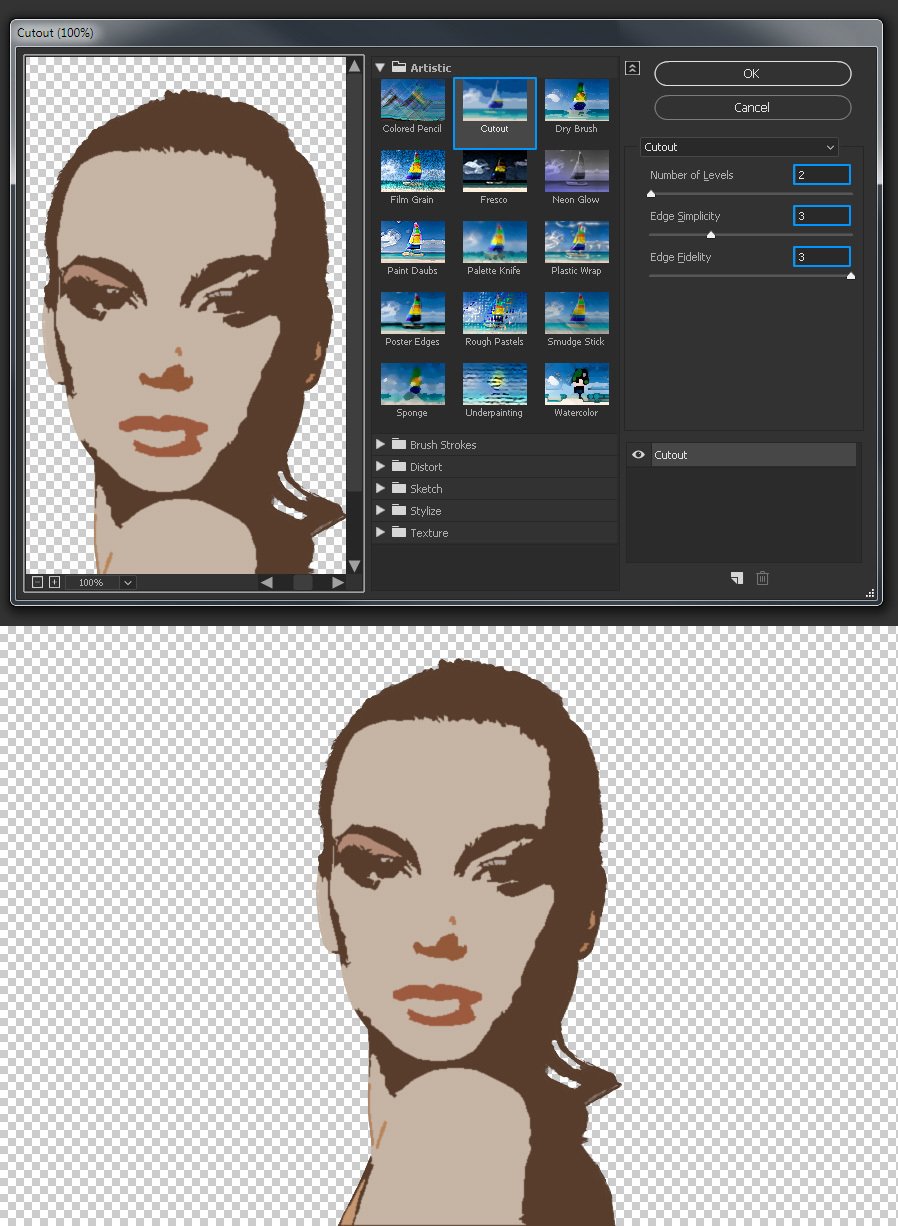Expand the Distort filter folder

pyautogui.click(x=380, y=466)
